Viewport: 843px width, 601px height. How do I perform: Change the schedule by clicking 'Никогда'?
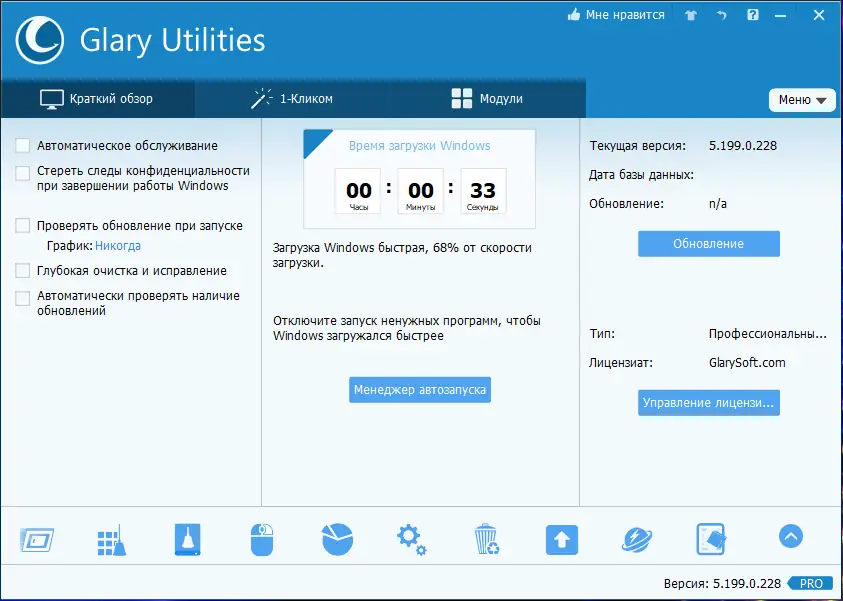click(119, 243)
